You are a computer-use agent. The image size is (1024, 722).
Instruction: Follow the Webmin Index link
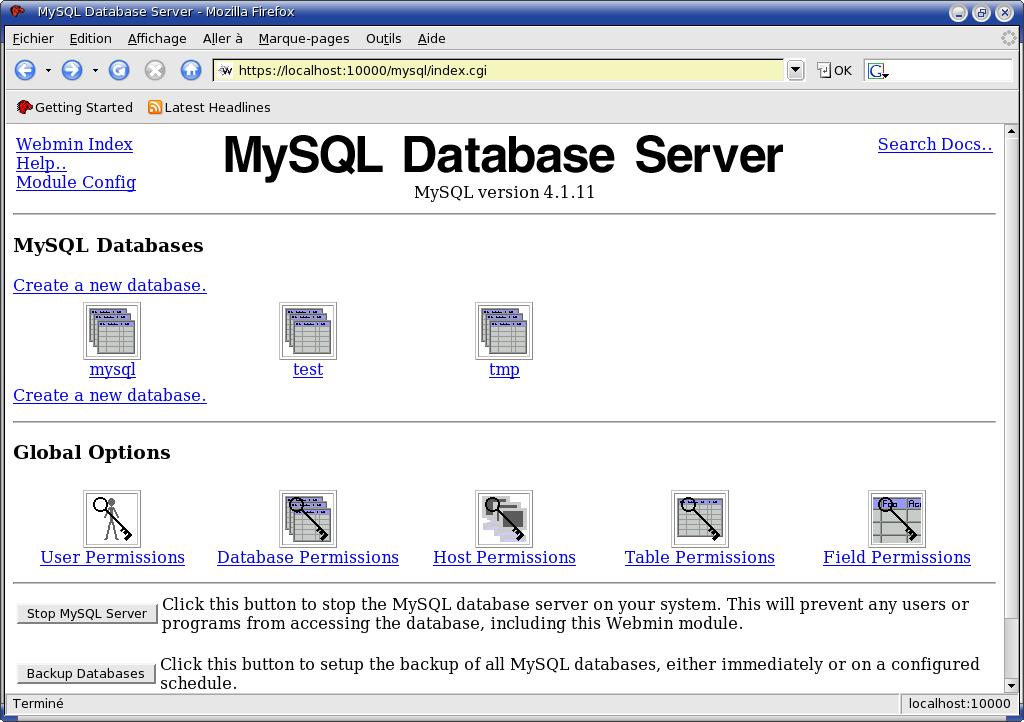pos(74,144)
